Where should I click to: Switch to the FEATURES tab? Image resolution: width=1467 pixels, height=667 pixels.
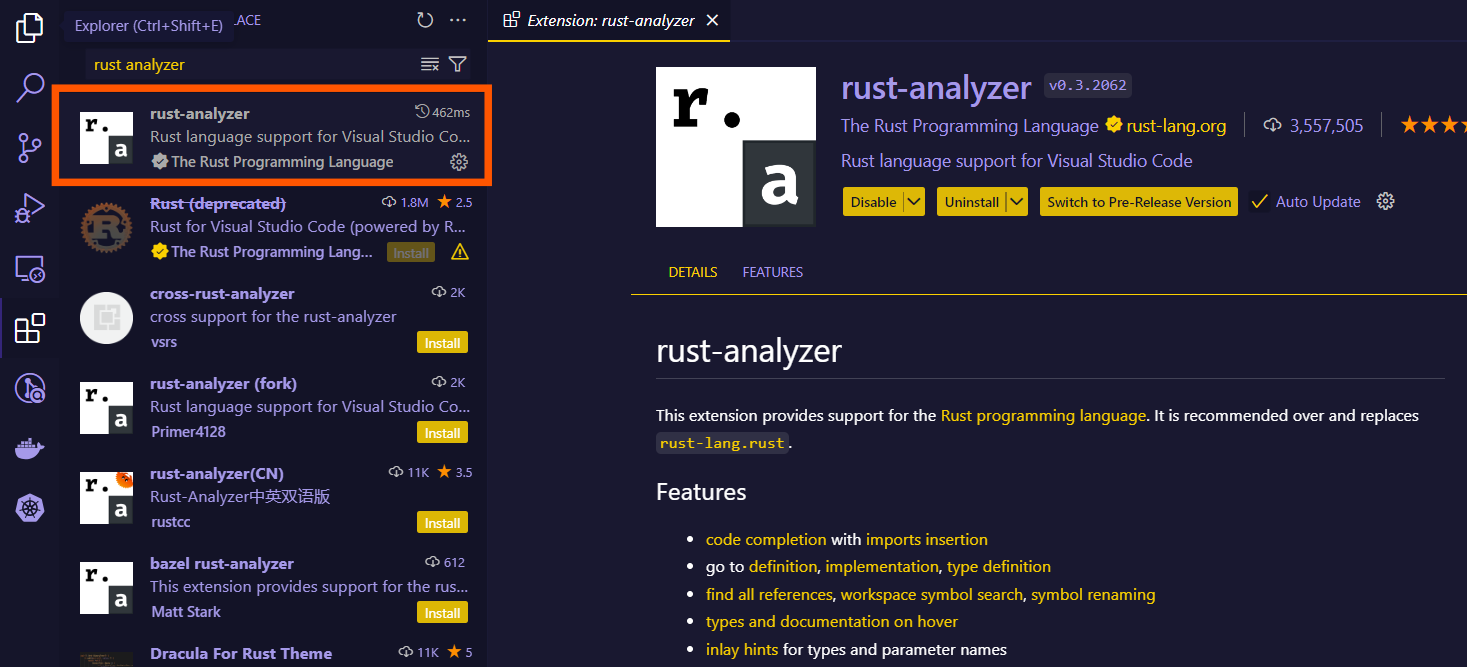point(773,272)
